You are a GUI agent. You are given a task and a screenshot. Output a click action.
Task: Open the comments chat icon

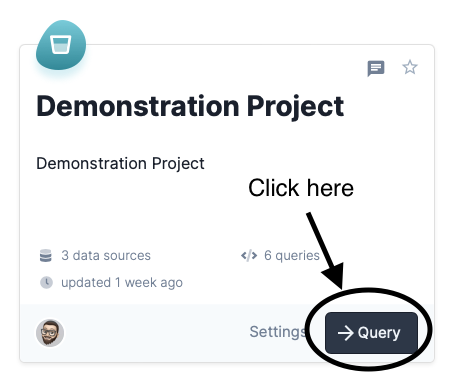(x=376, y=68)
